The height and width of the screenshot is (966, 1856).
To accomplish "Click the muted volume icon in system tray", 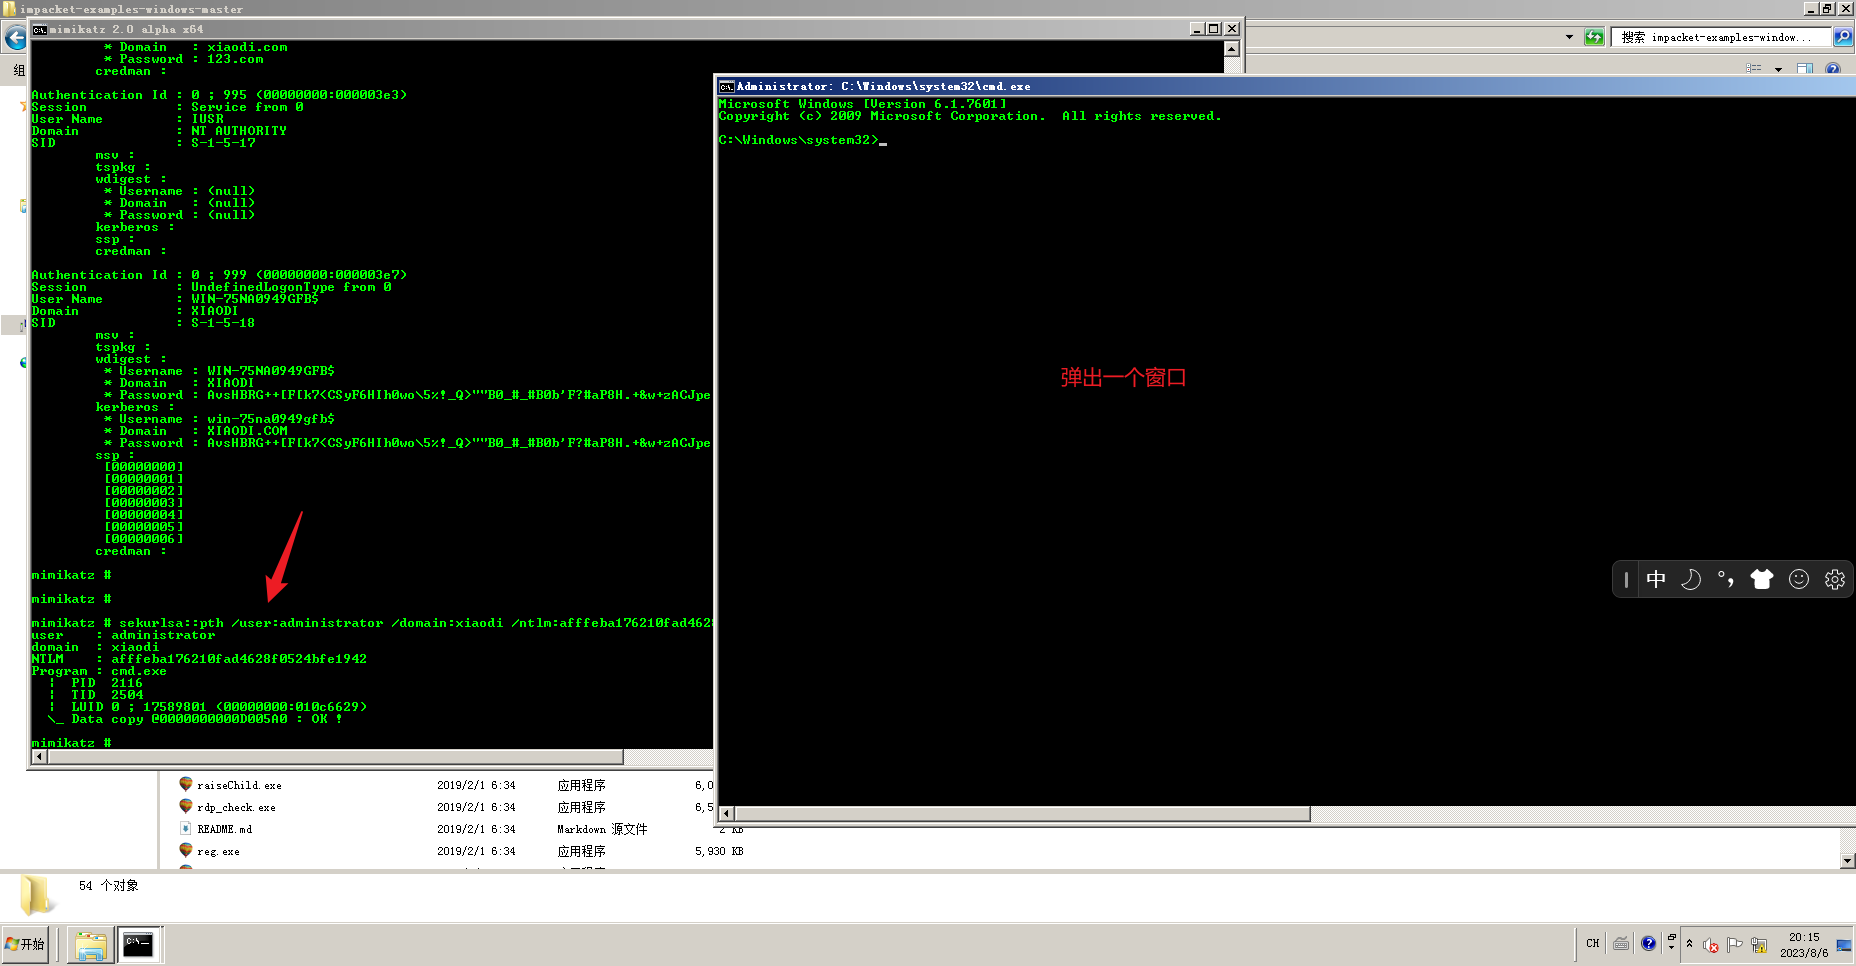I will (x=1711, y=944).
